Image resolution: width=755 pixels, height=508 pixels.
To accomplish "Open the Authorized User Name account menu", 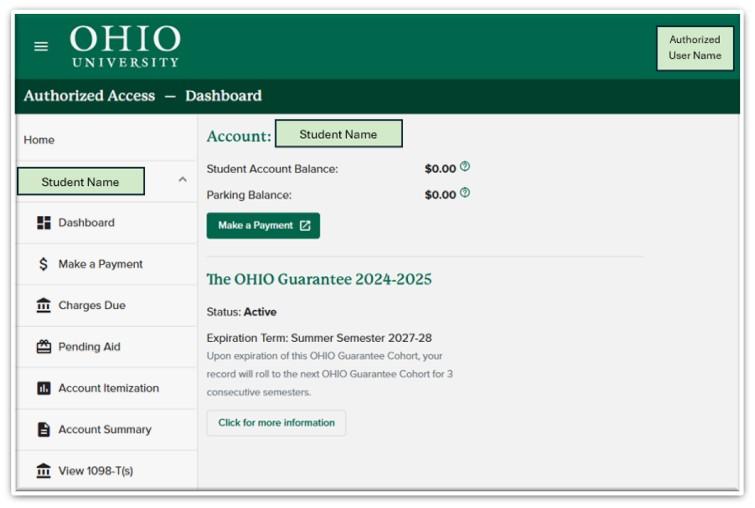I will pos(694,48).
